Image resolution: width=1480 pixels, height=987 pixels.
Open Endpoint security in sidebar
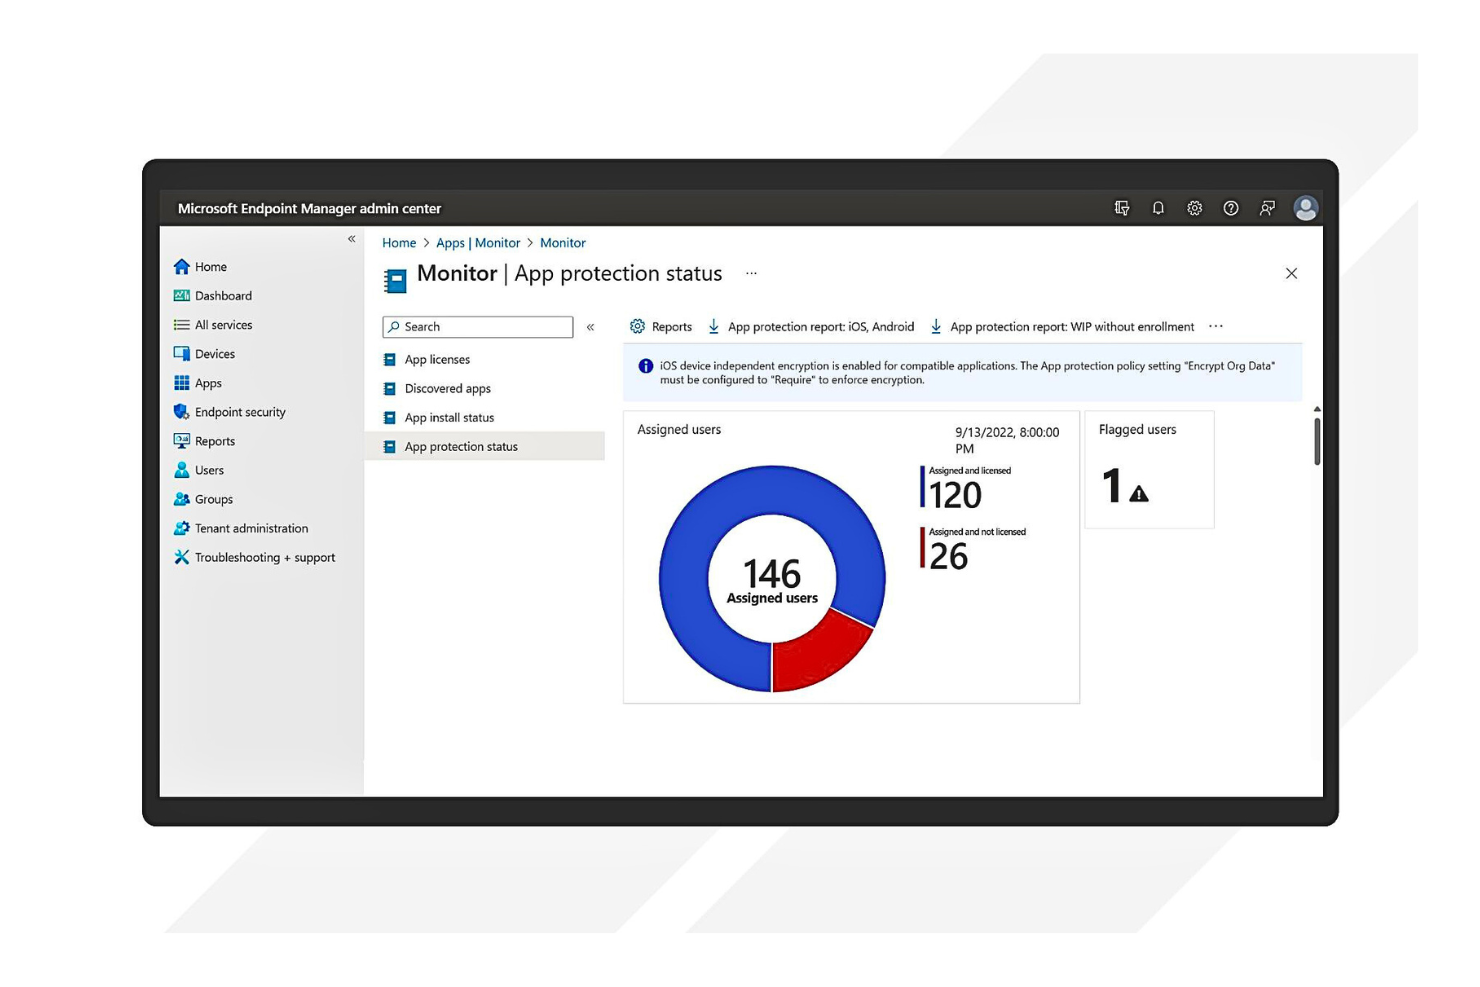(240, 412)
